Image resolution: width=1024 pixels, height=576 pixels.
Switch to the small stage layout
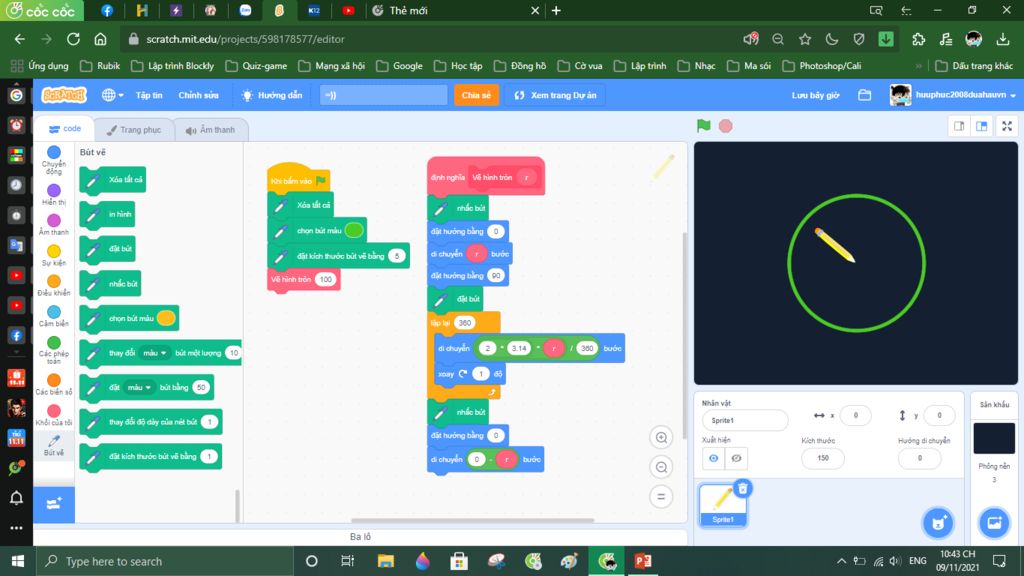[959, 126]
